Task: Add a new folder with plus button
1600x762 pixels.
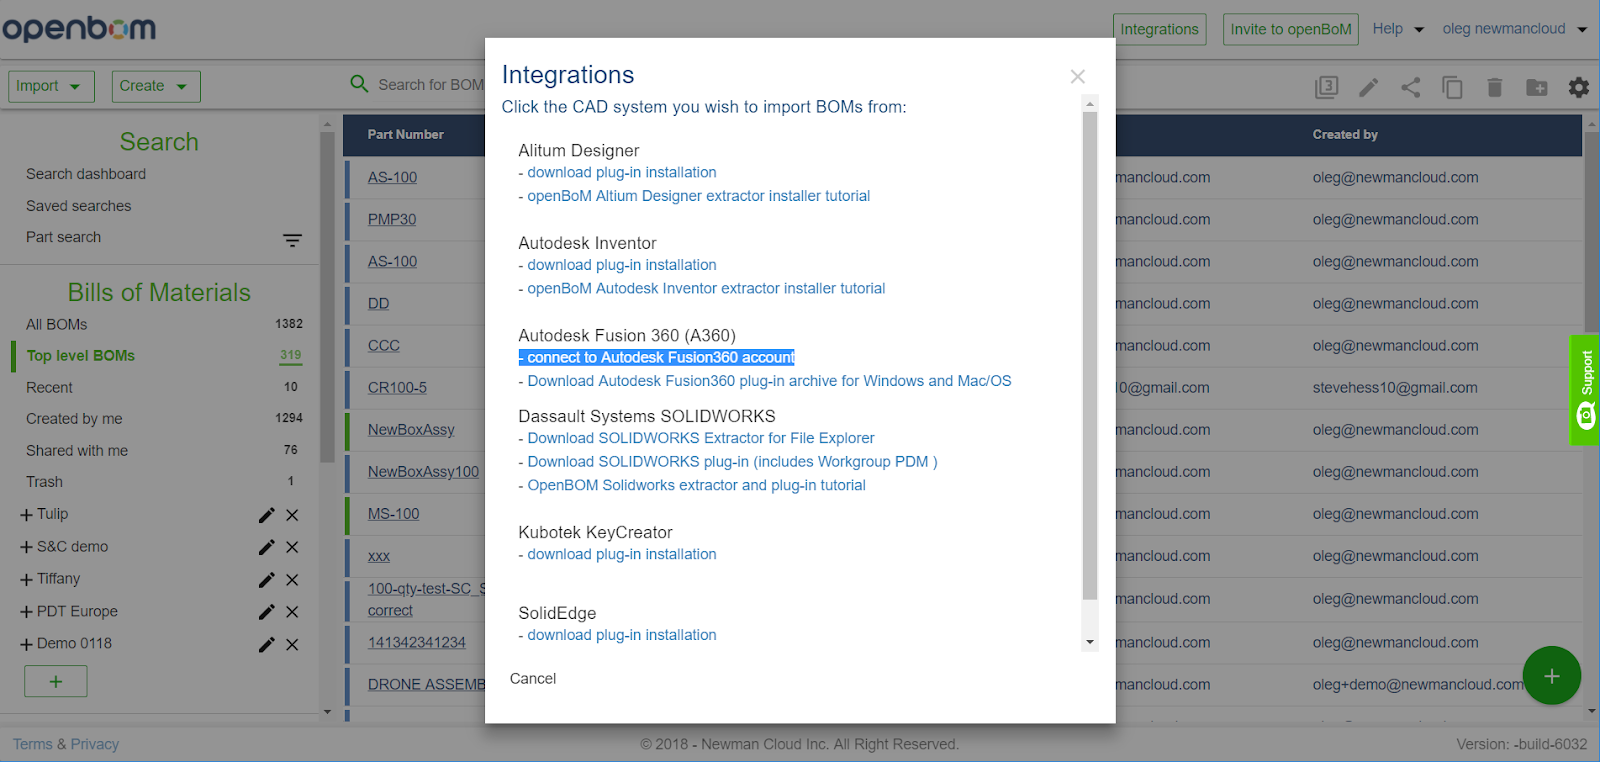Action: [x=56, y=681]
